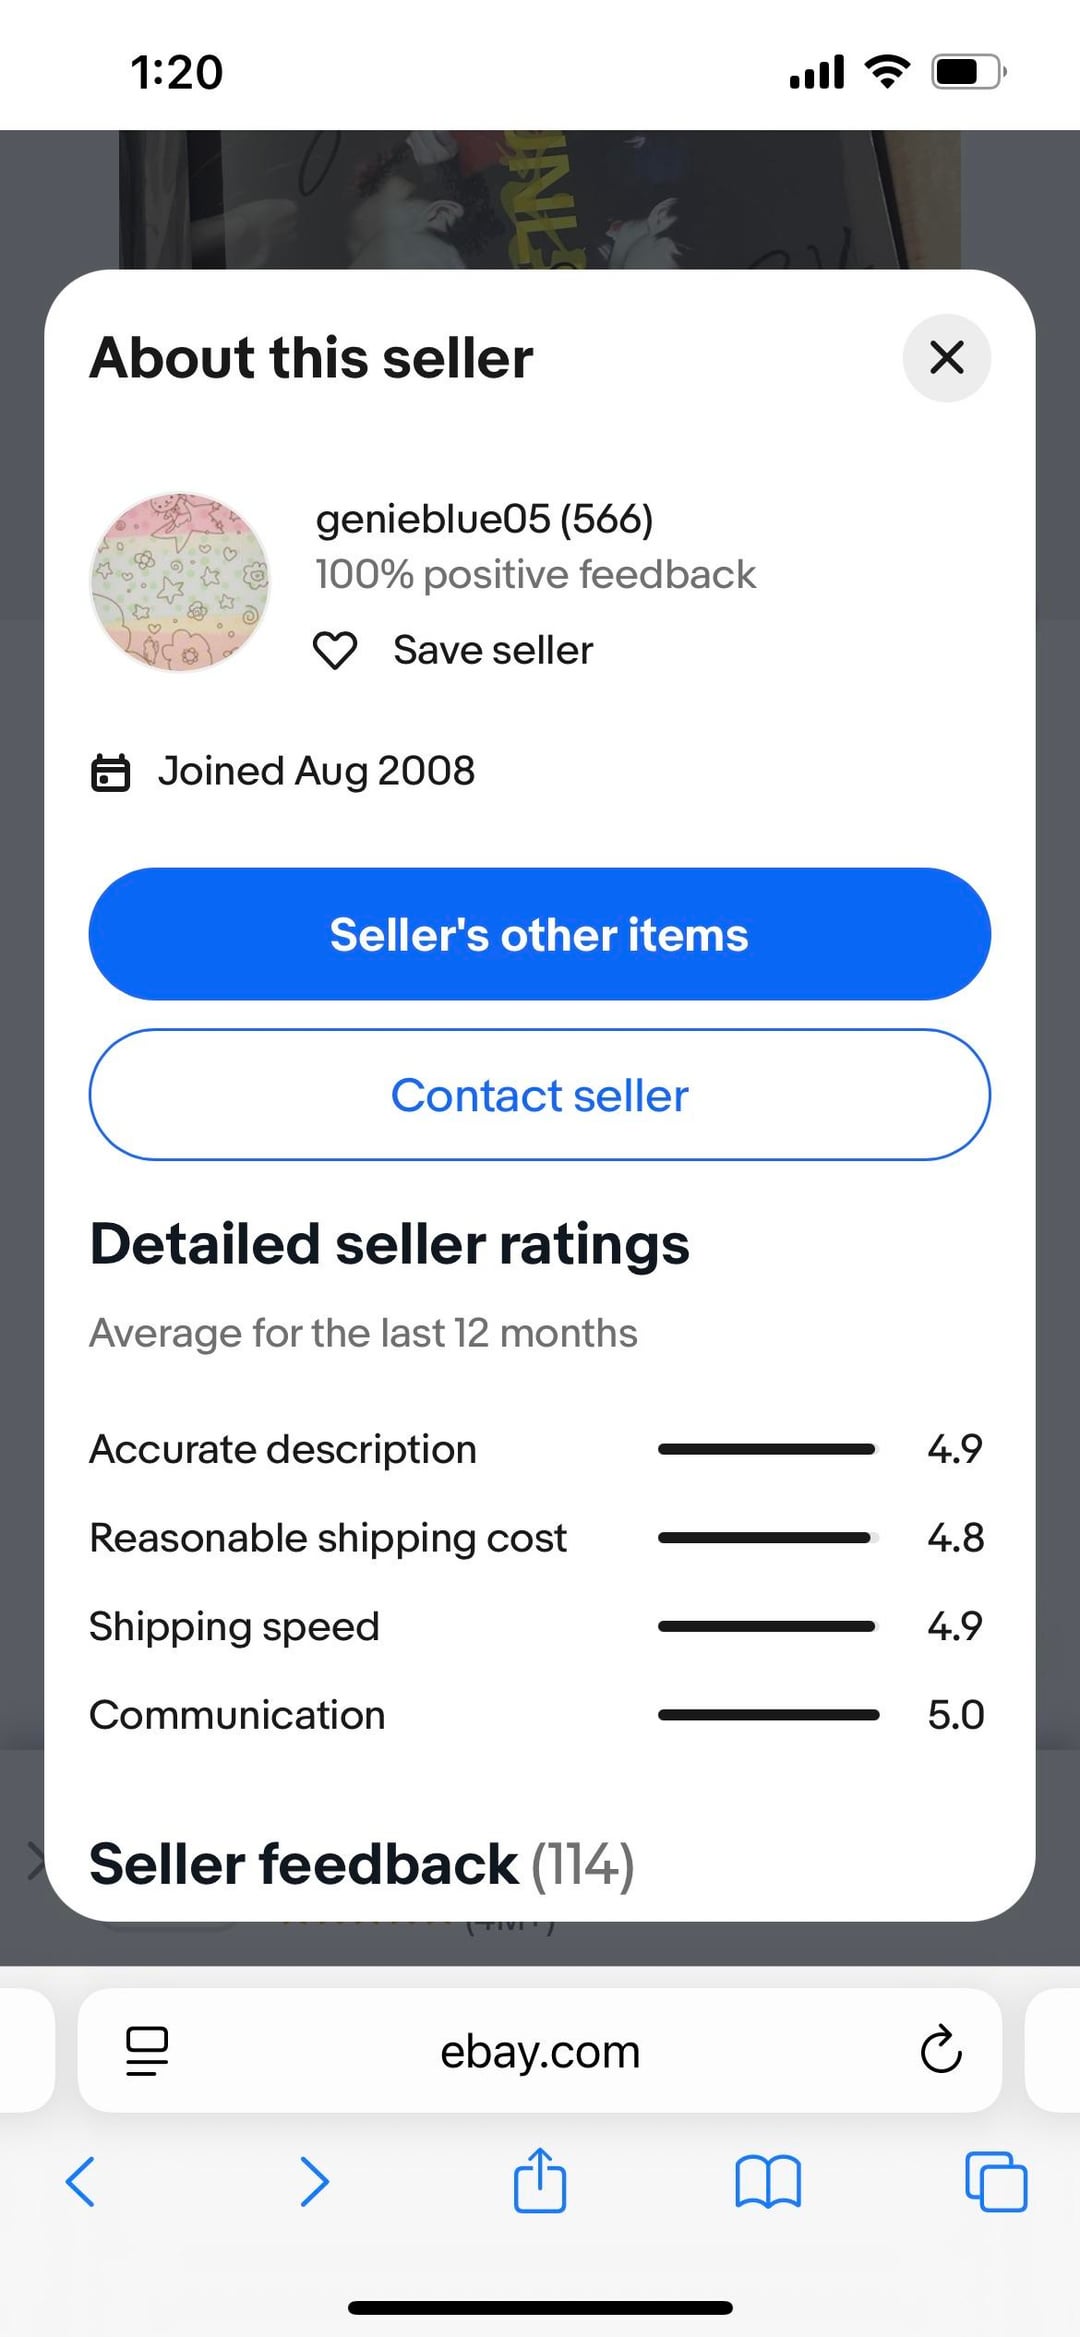Screen dimensions: 1080x2337
Task: Open the Seller feedback section heading
Action: pos(361,1865)
